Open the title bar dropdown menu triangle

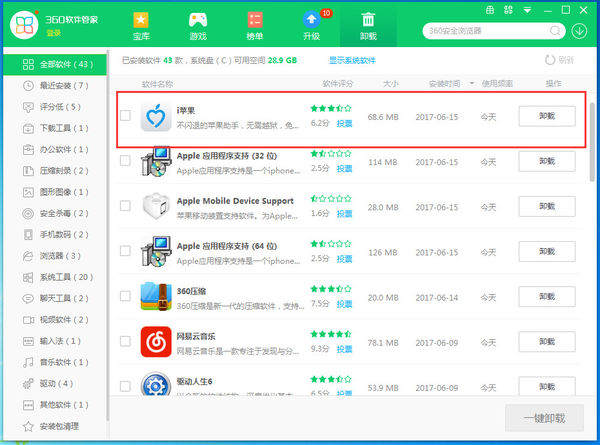coord(527,10)
